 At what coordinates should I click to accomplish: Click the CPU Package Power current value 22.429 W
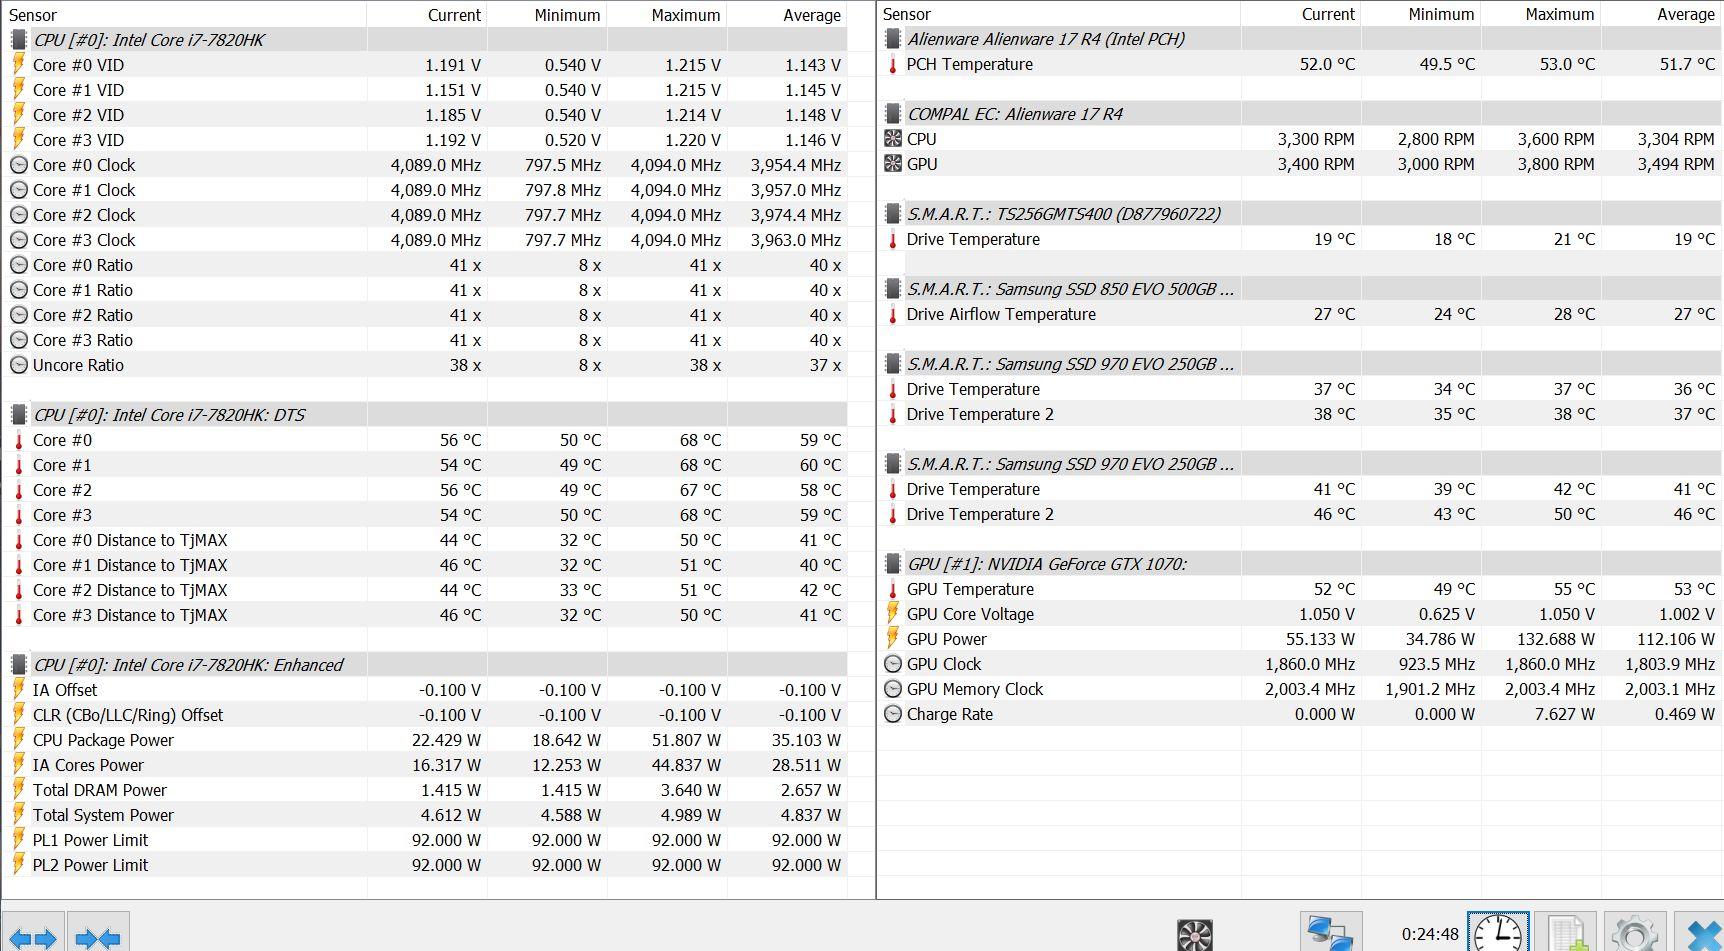click(x=446, y=740)
